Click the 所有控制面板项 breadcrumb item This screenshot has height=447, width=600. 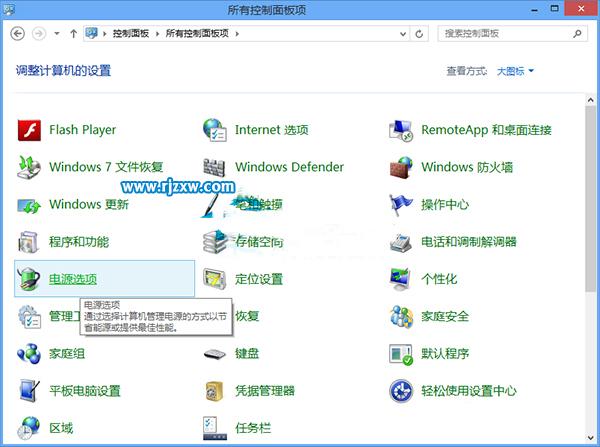click(197, 34)
